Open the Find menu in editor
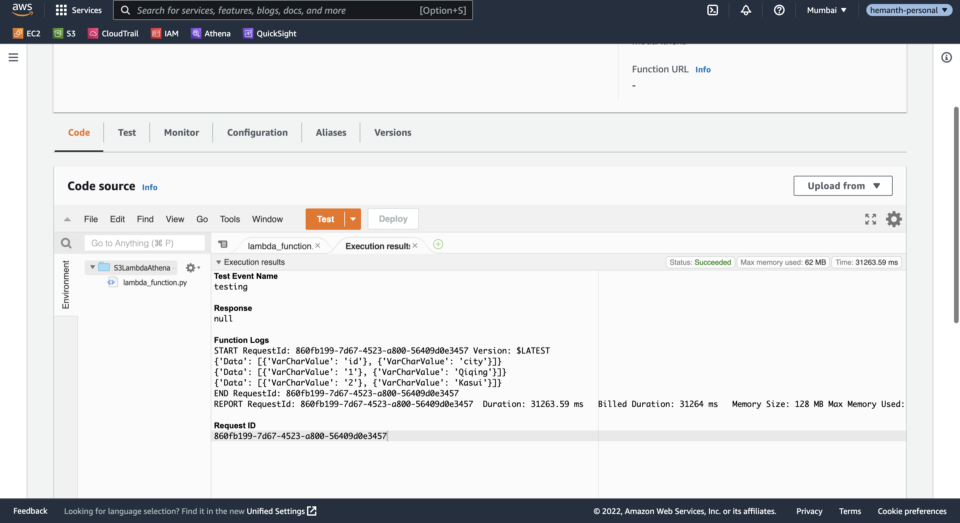This screenshot has height=523, width=960. pos(145,219)
